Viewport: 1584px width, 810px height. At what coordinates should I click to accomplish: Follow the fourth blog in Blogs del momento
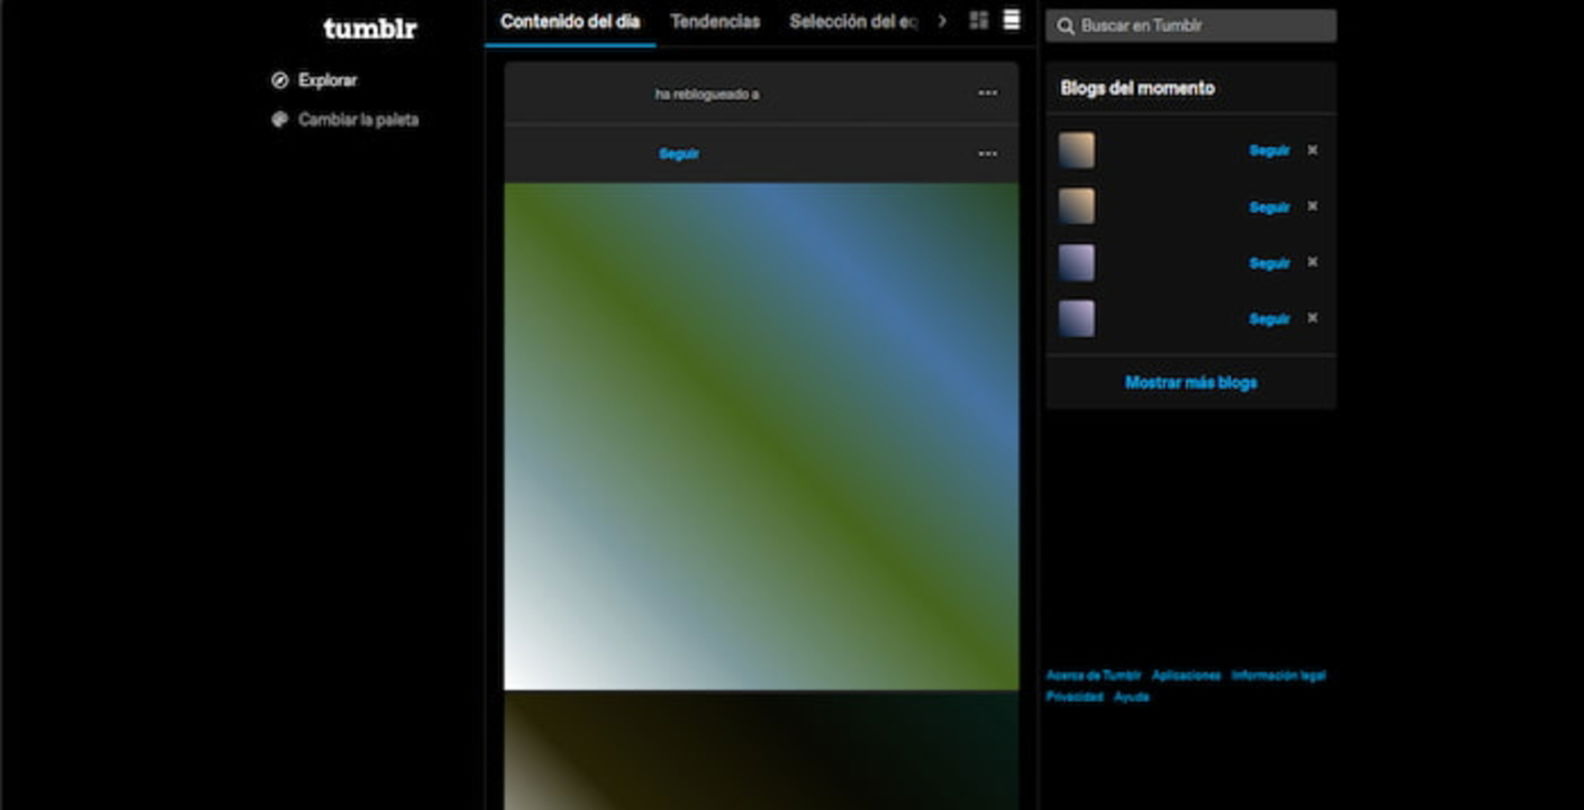tap(1270, 319)
